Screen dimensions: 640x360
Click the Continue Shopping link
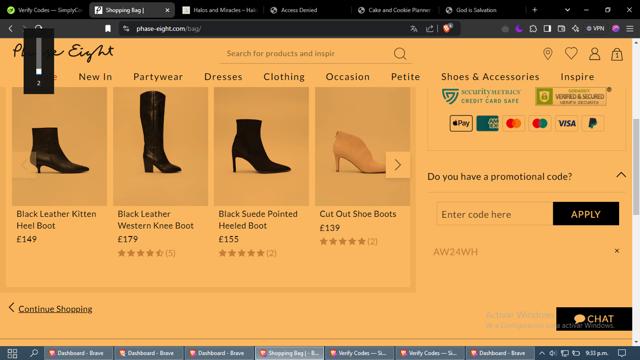55,309
